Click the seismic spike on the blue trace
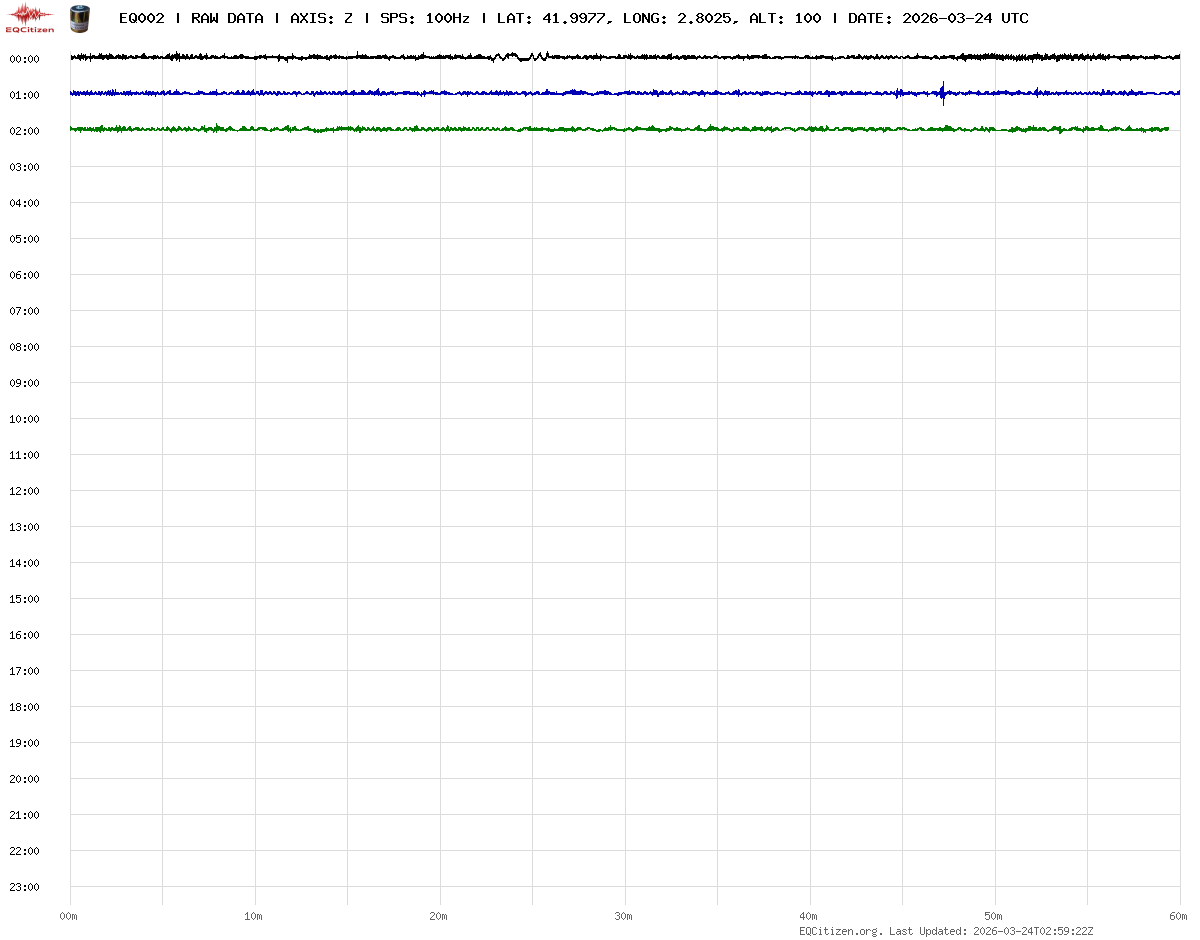 pyautogui.click(x=943, y=93)
